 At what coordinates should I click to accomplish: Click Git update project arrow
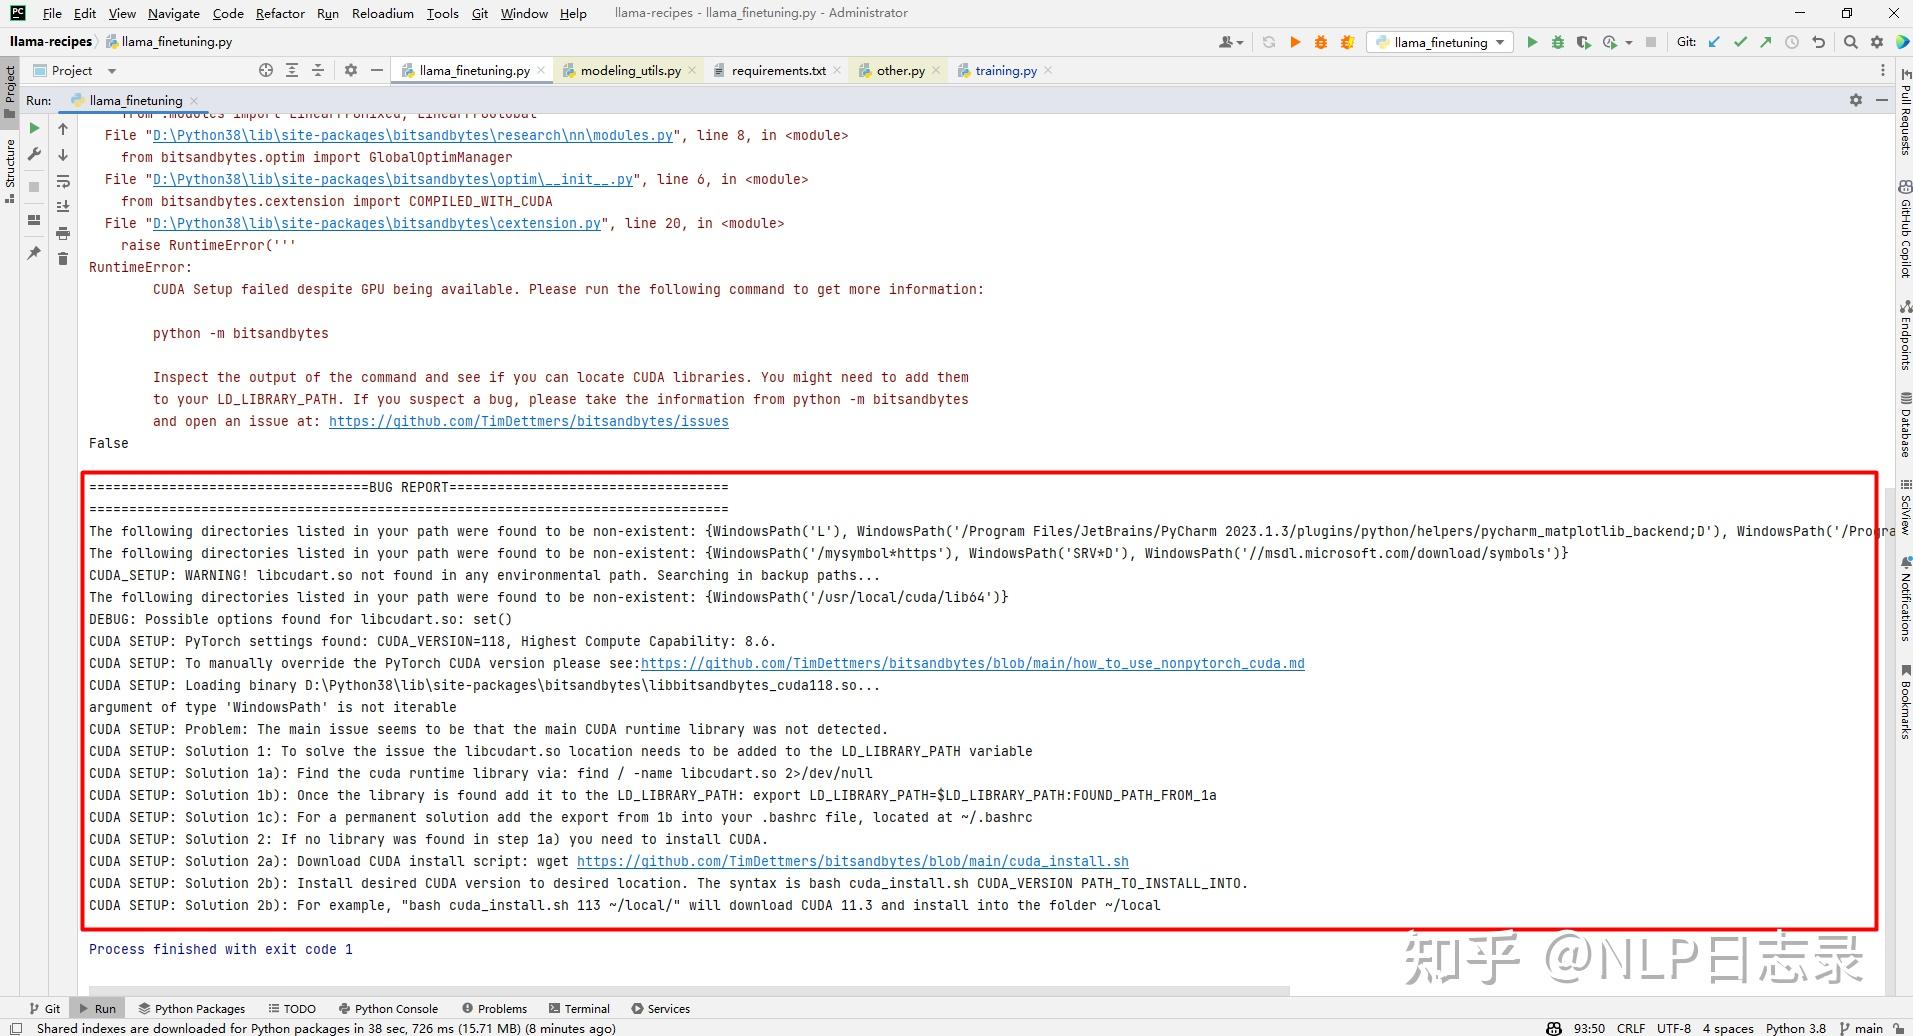[x=1714, y=42]
